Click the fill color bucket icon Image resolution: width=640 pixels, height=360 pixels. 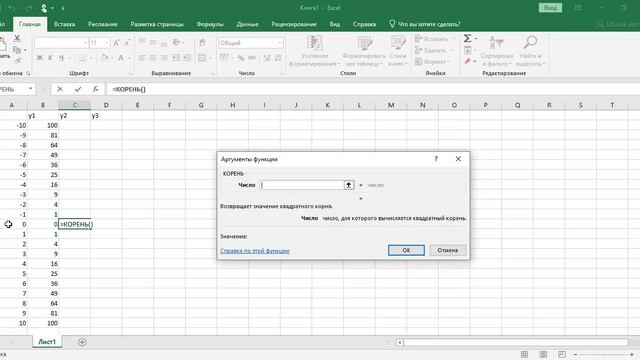coord(104,58)
